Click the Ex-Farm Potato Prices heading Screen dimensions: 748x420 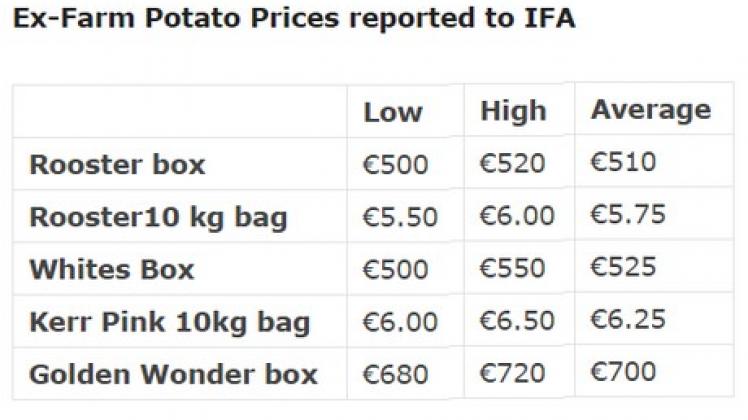click(x=294, y=19)
